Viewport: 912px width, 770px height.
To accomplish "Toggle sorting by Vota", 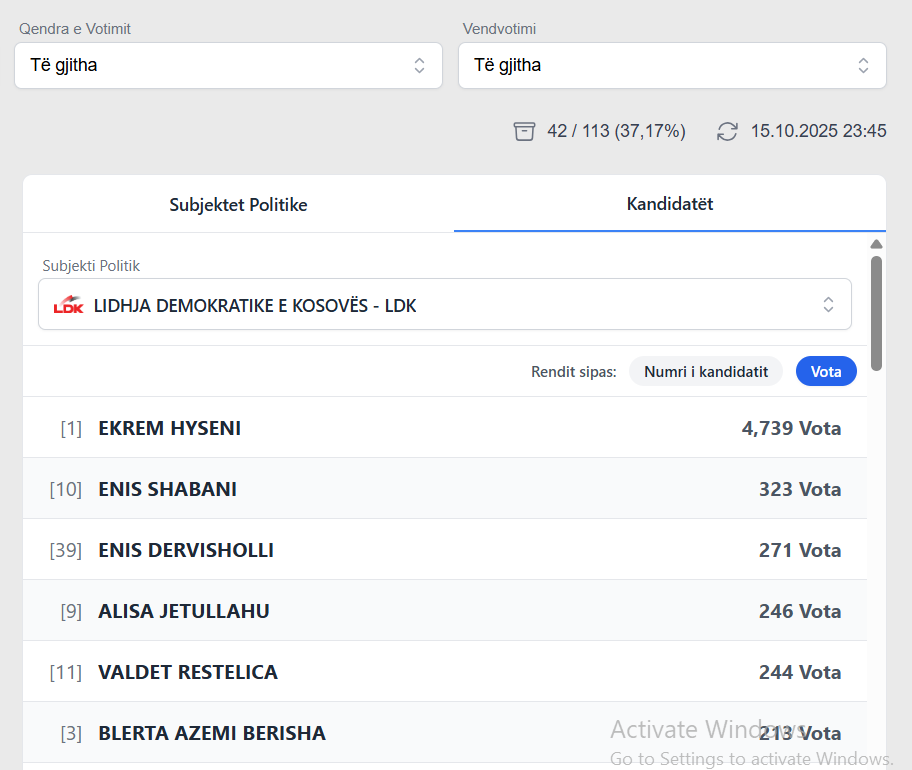I will (826, 371).
